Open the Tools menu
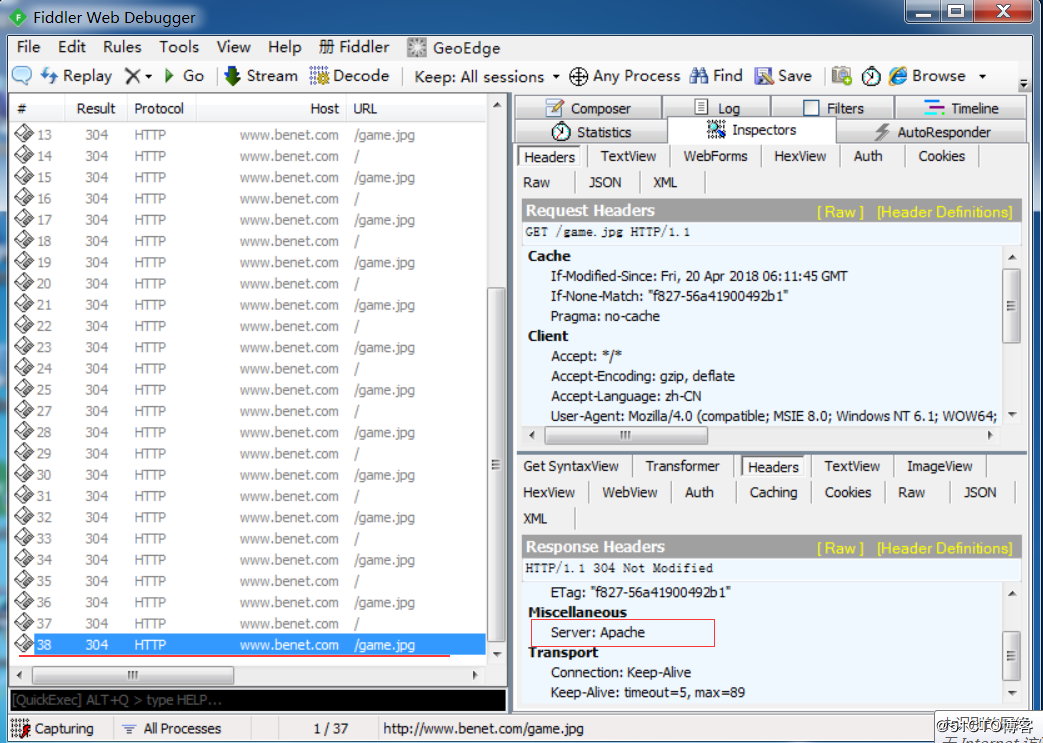The image size is (1043, 743). point(179,47)
